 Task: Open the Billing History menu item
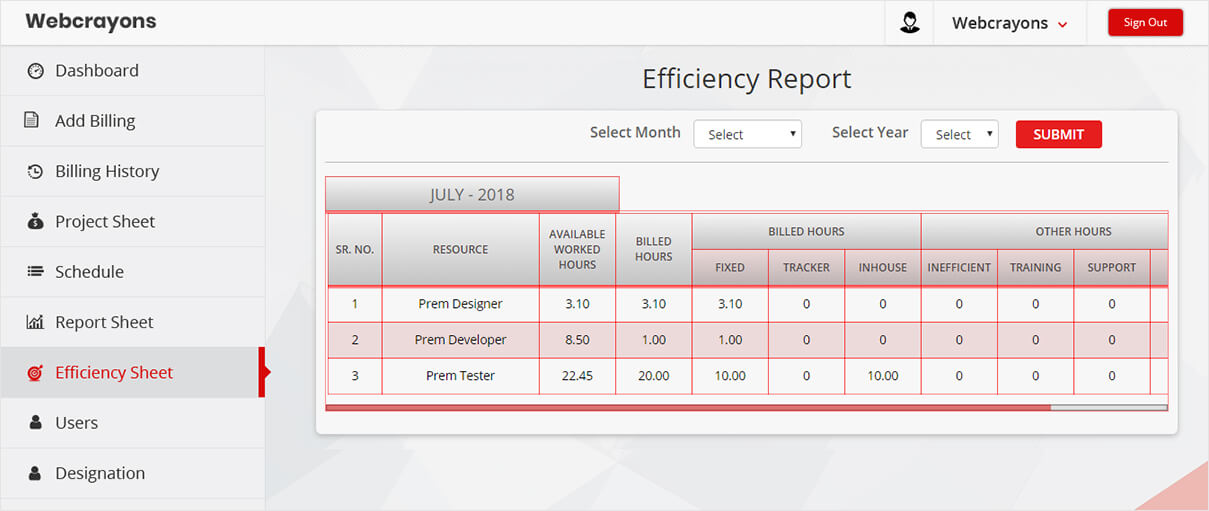coord(107,172)
